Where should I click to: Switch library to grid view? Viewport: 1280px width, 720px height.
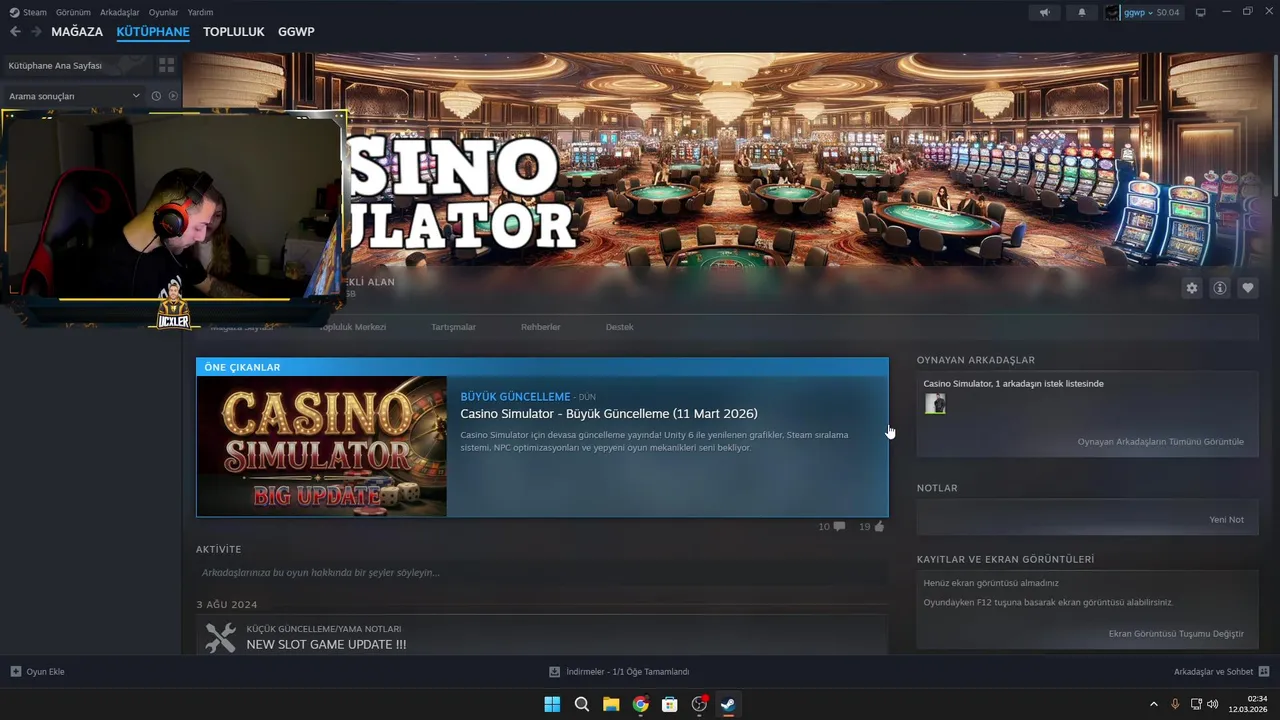click(166, 65)
